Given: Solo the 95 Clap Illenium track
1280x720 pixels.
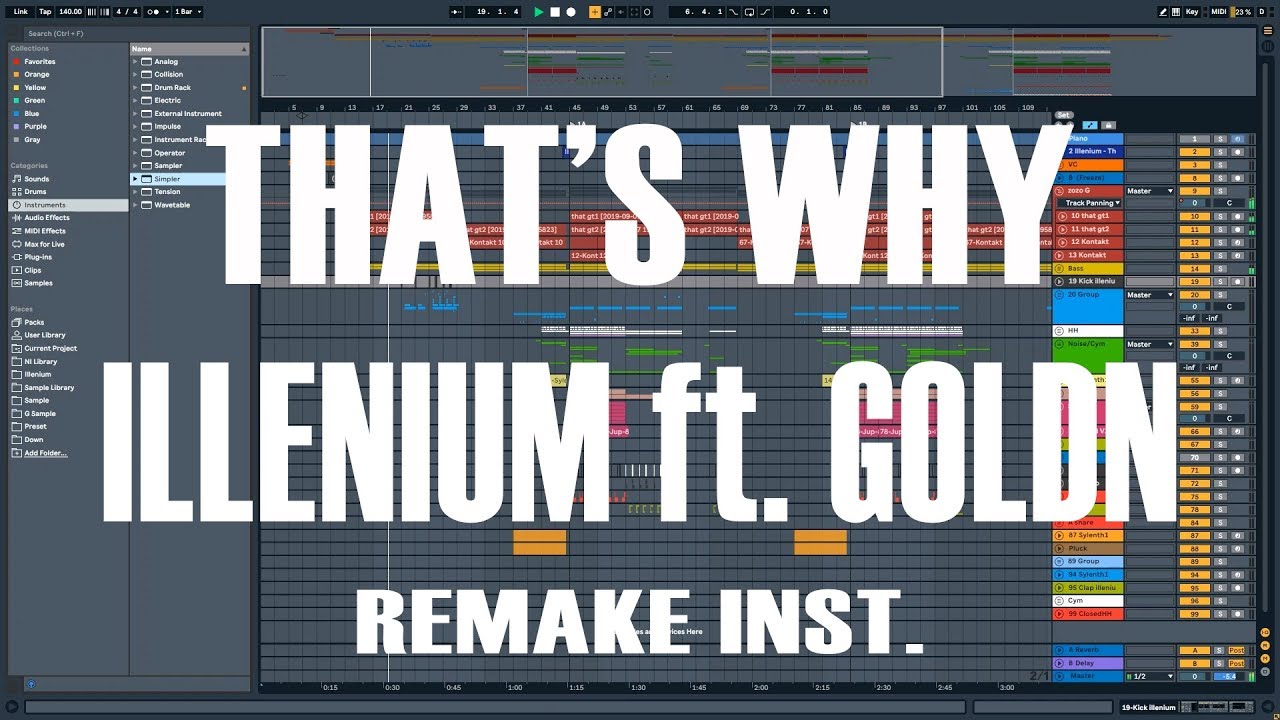Looking at the screenshot, I should pyautogui.click(x=1220, y=587).
